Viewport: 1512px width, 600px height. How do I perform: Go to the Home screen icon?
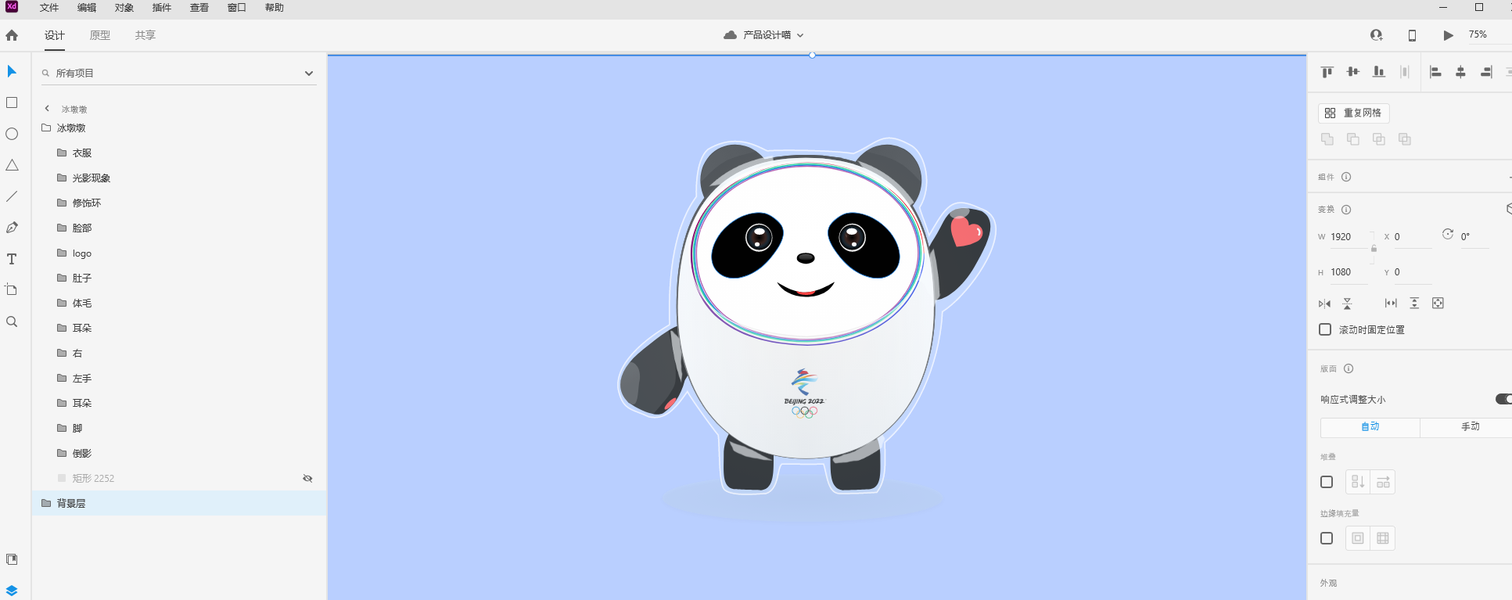click(x=12, y=35)
